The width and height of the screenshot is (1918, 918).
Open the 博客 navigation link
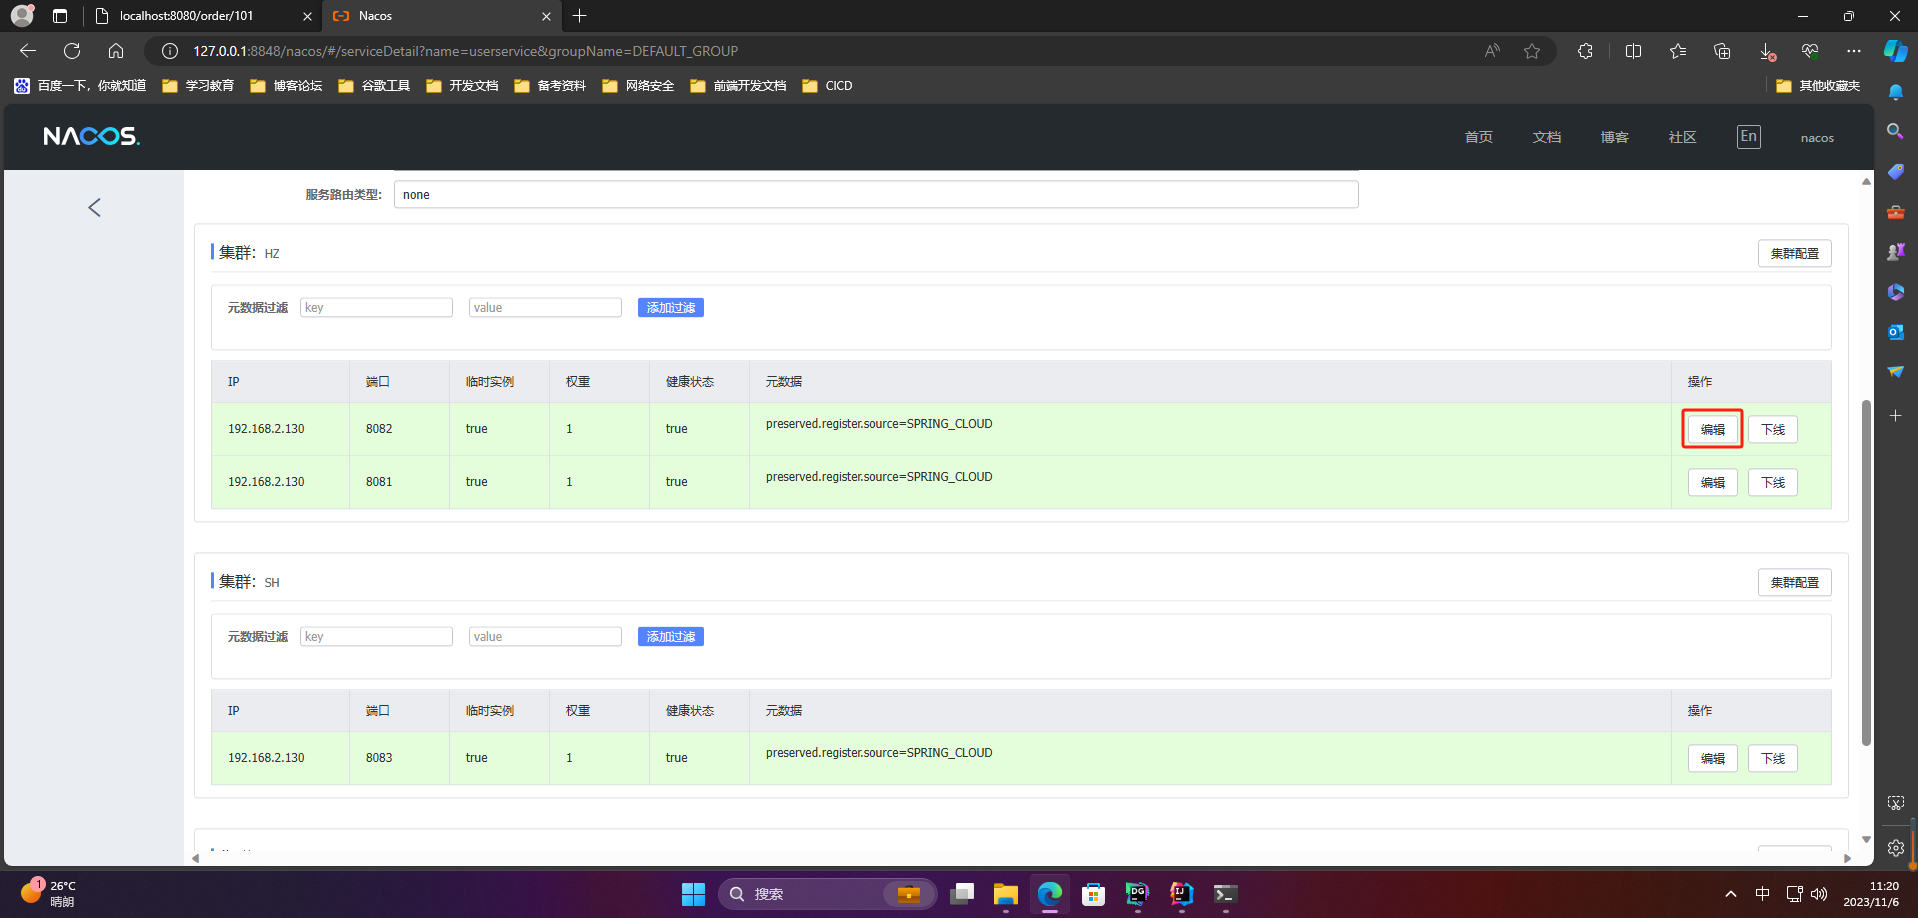click(x=1614, y=137)
